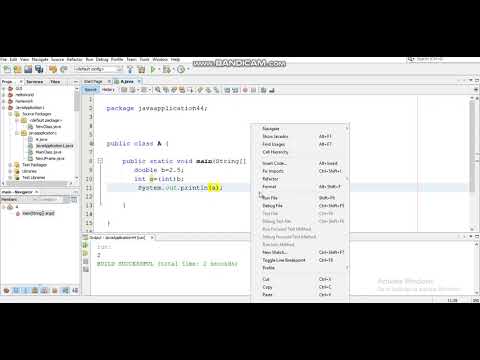Close the Output panel tab
Image resolution: width=480 pixels, height=360 pixels.
pos(152,238)
